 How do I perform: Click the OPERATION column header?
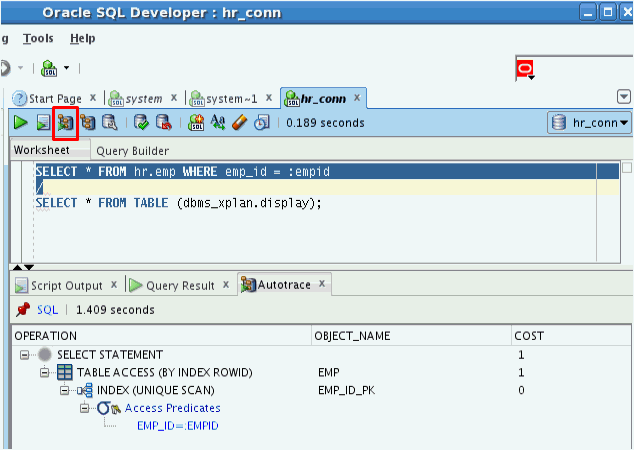[x=162, y=336]
